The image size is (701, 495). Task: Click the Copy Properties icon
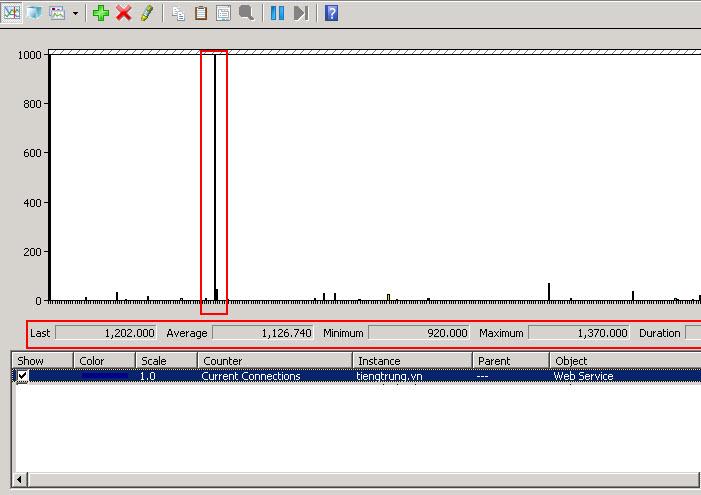(178, 13)
